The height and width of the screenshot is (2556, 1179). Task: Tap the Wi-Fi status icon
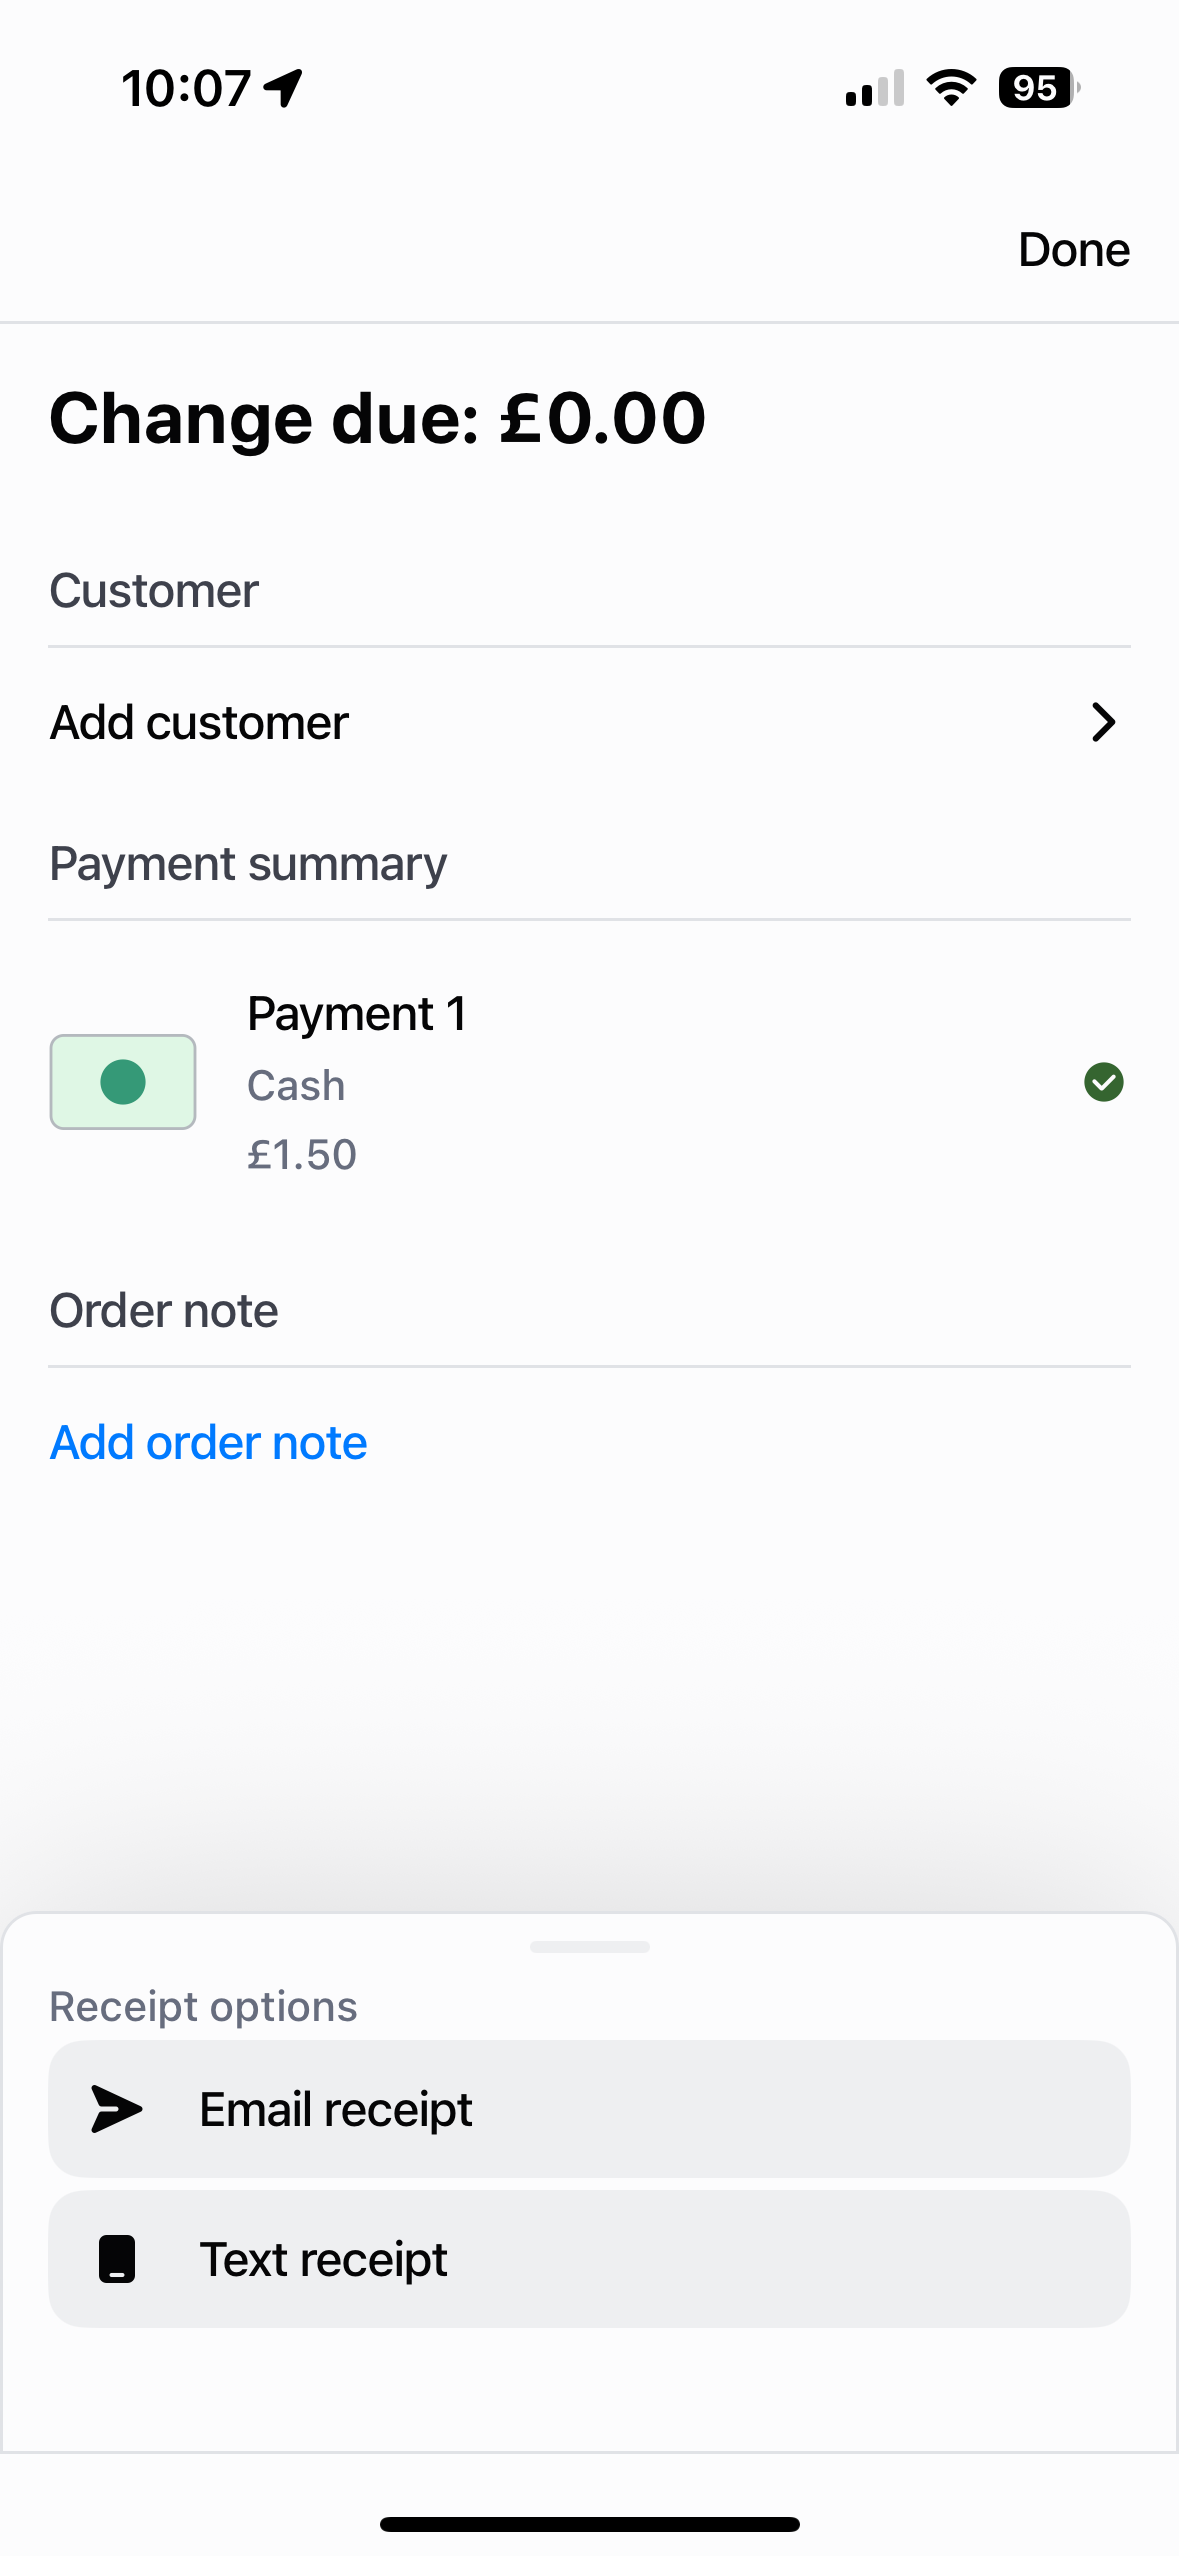point(951,88)
